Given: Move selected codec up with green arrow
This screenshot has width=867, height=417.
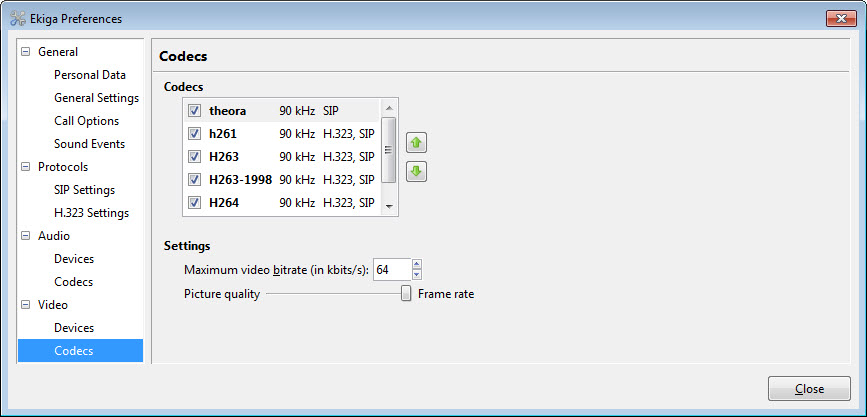Looking at the screenshot, I should (x=416, y=143).
